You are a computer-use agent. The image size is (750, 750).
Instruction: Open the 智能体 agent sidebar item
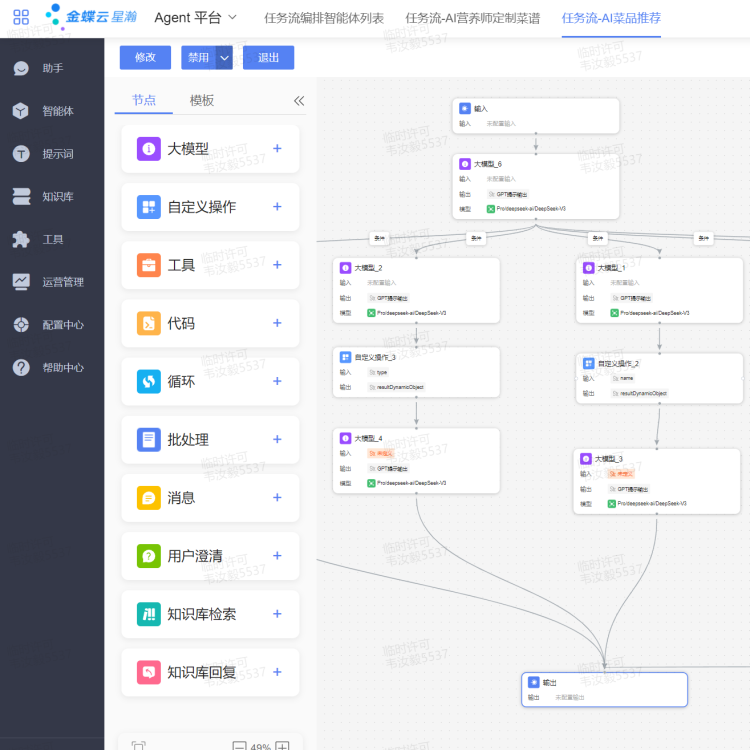pos(52,111)
